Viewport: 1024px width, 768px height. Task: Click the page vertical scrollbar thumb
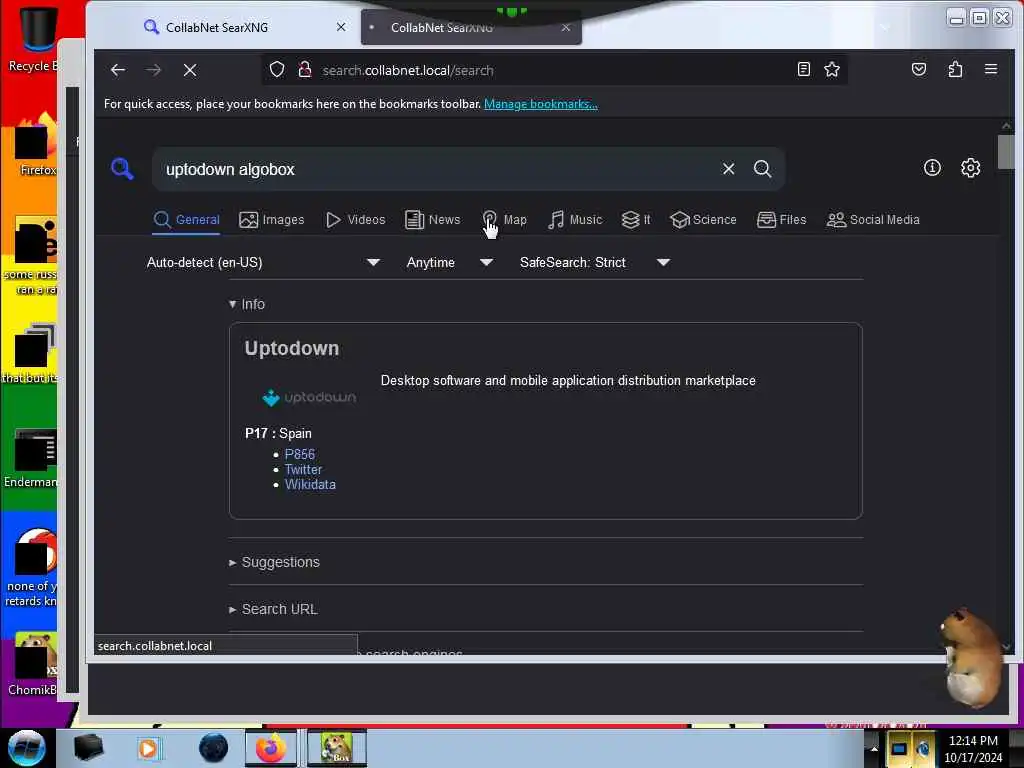tap(1006, 152)
